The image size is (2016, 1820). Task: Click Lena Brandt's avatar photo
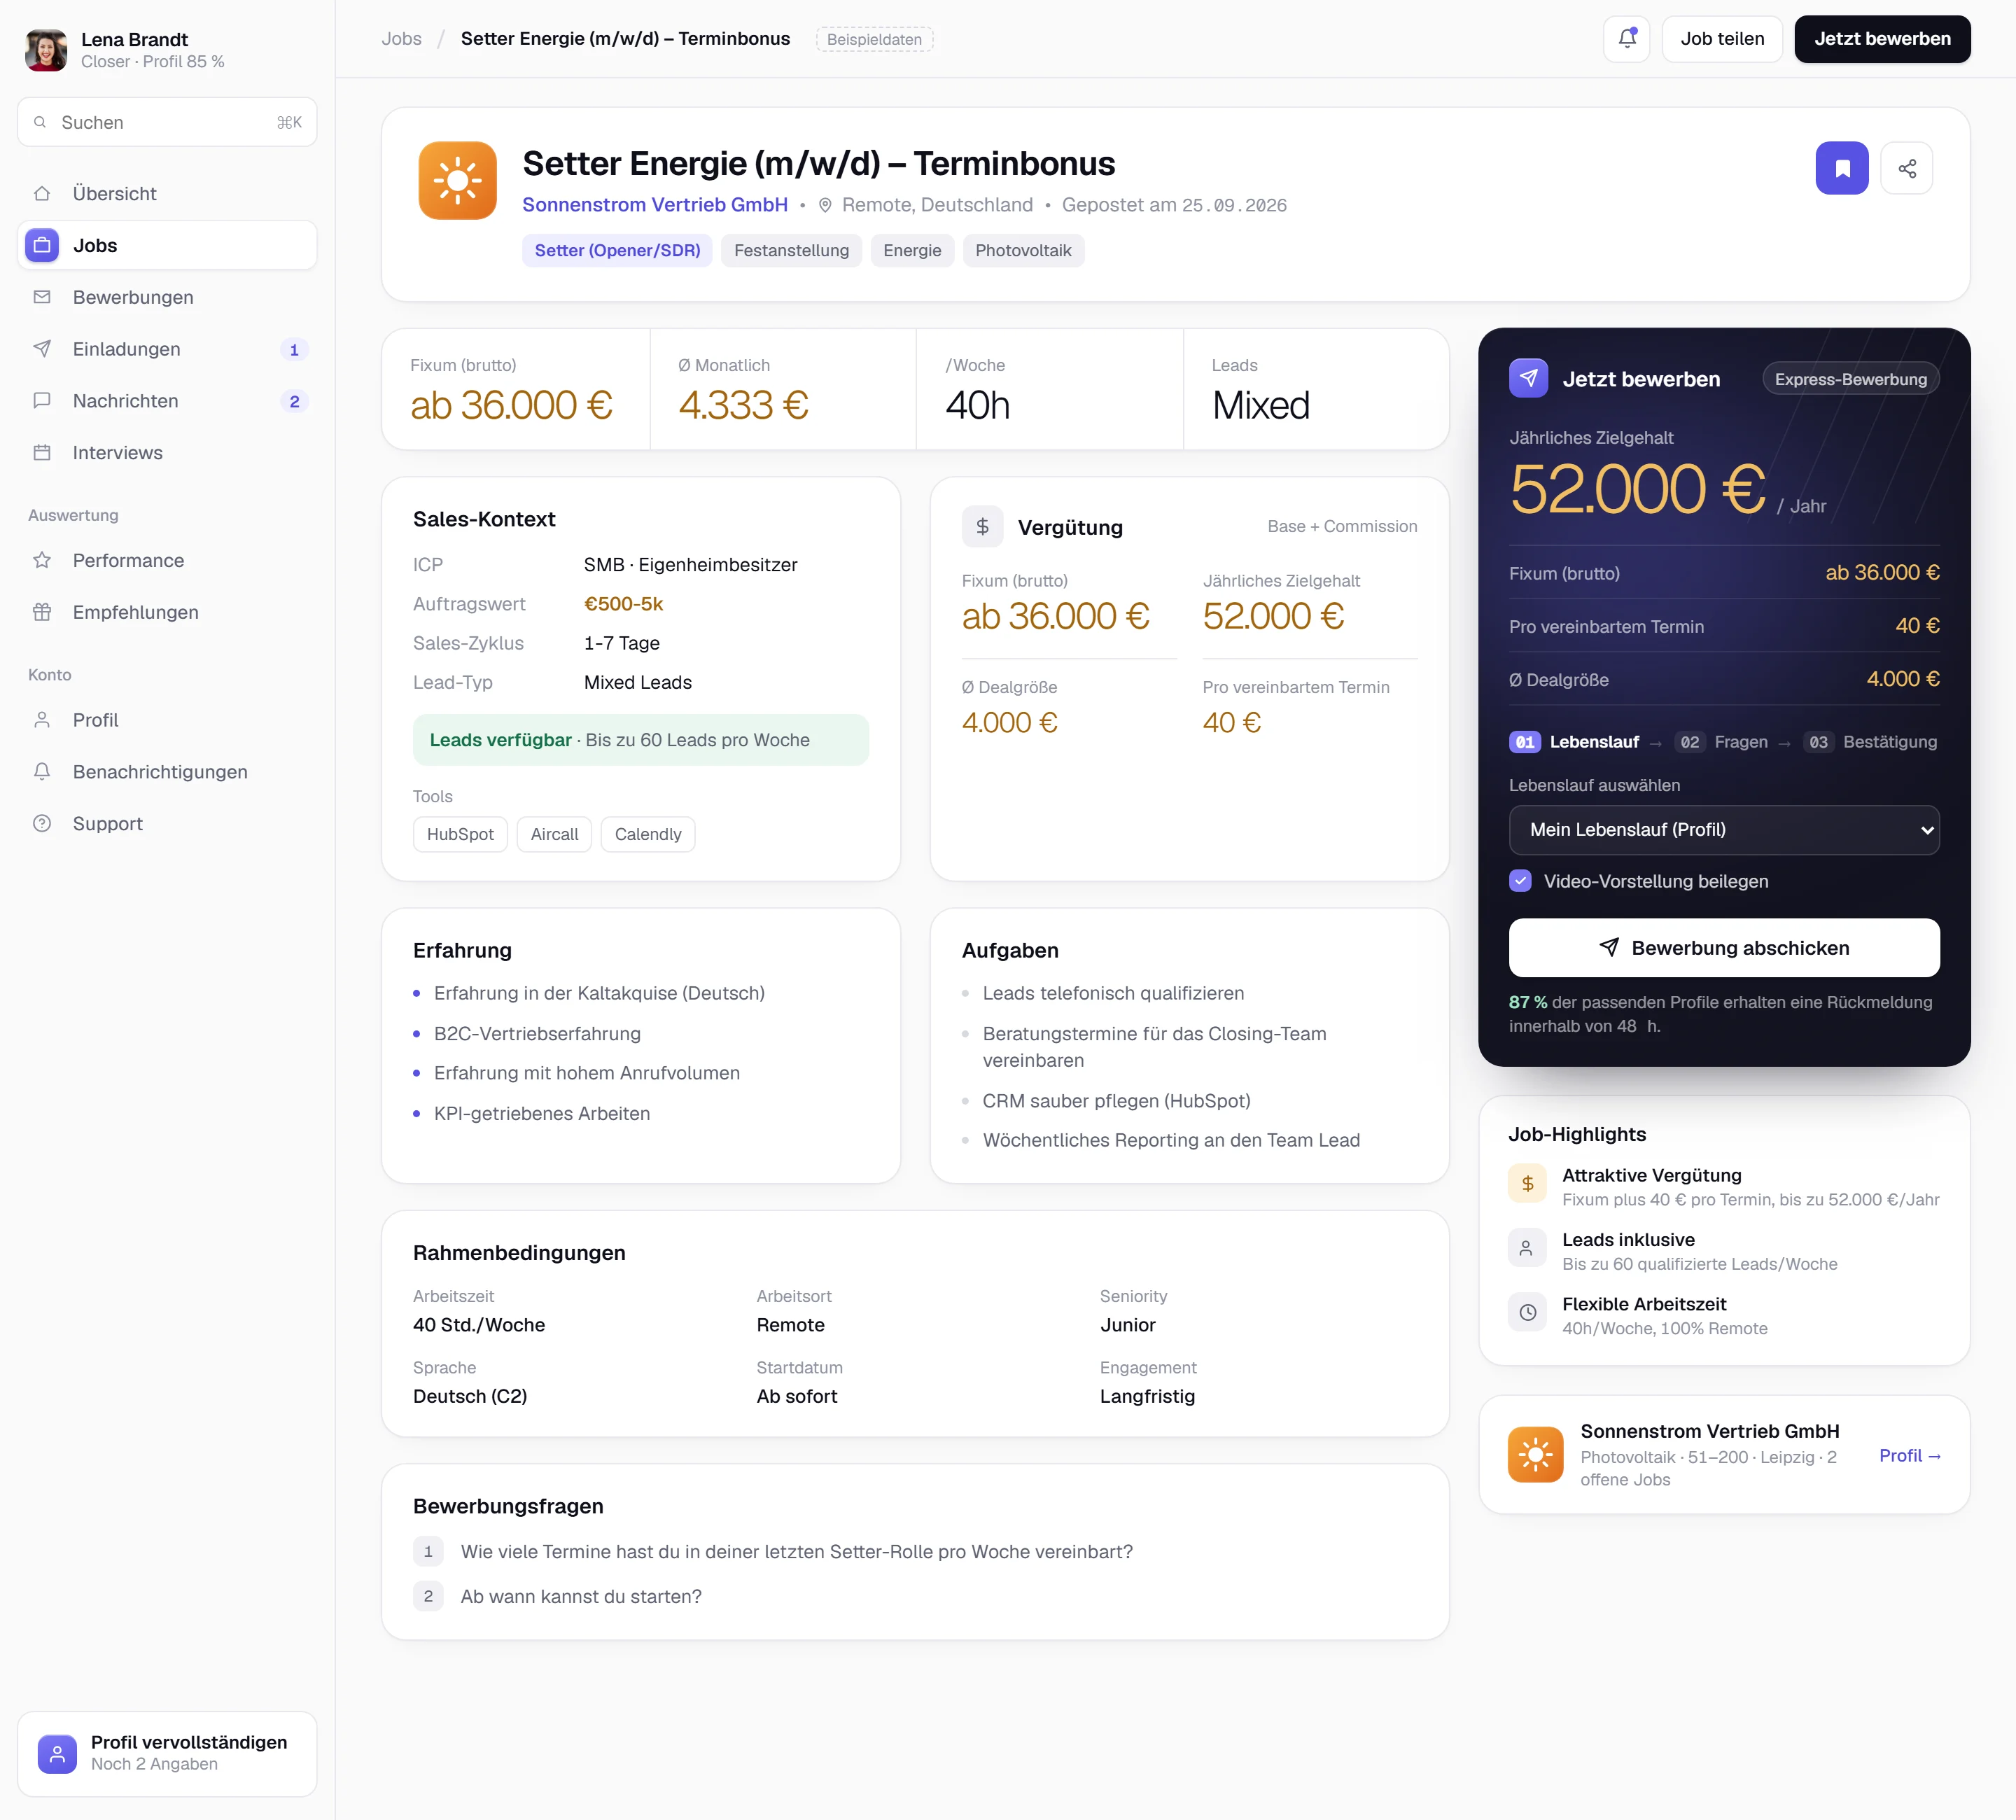pos(46,50)
